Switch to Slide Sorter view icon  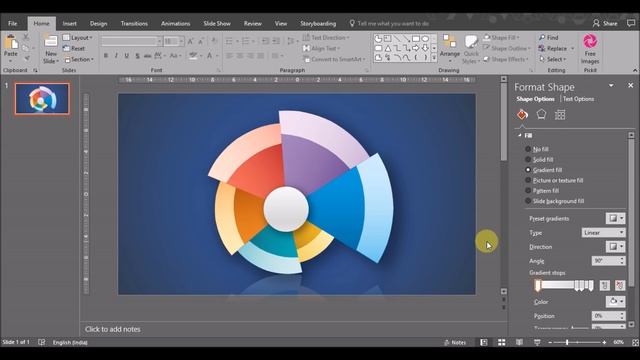coord(502,342)
